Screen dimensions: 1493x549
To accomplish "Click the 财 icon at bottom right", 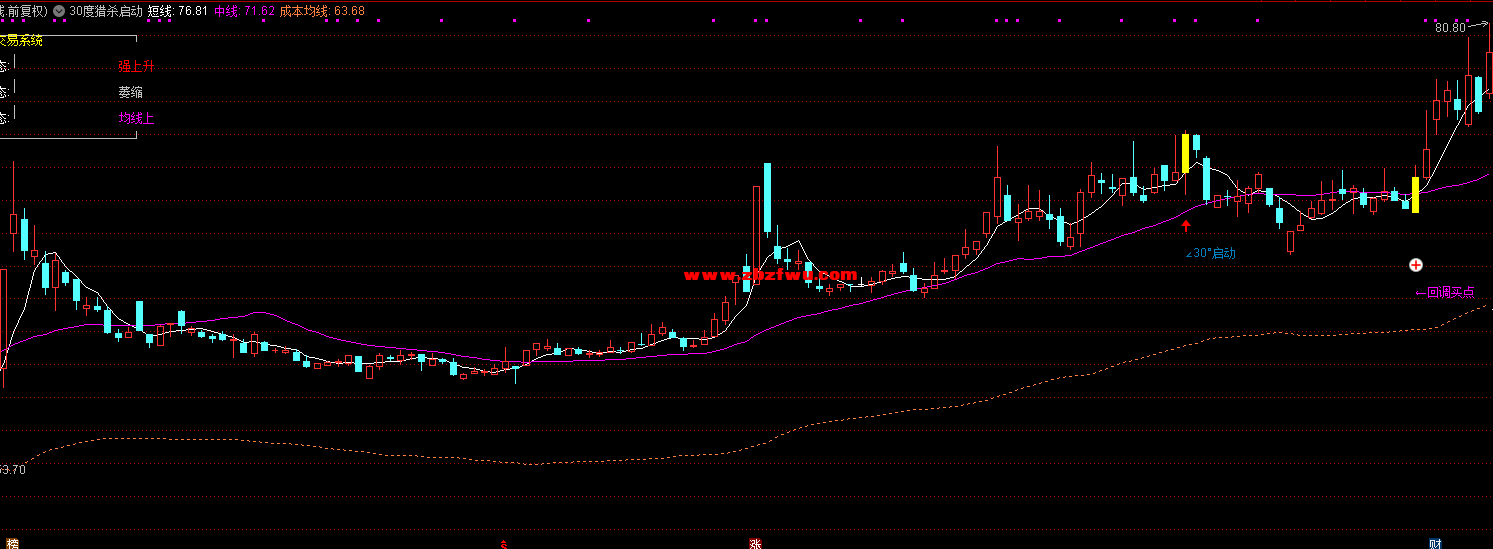I will click(1435, 543).
